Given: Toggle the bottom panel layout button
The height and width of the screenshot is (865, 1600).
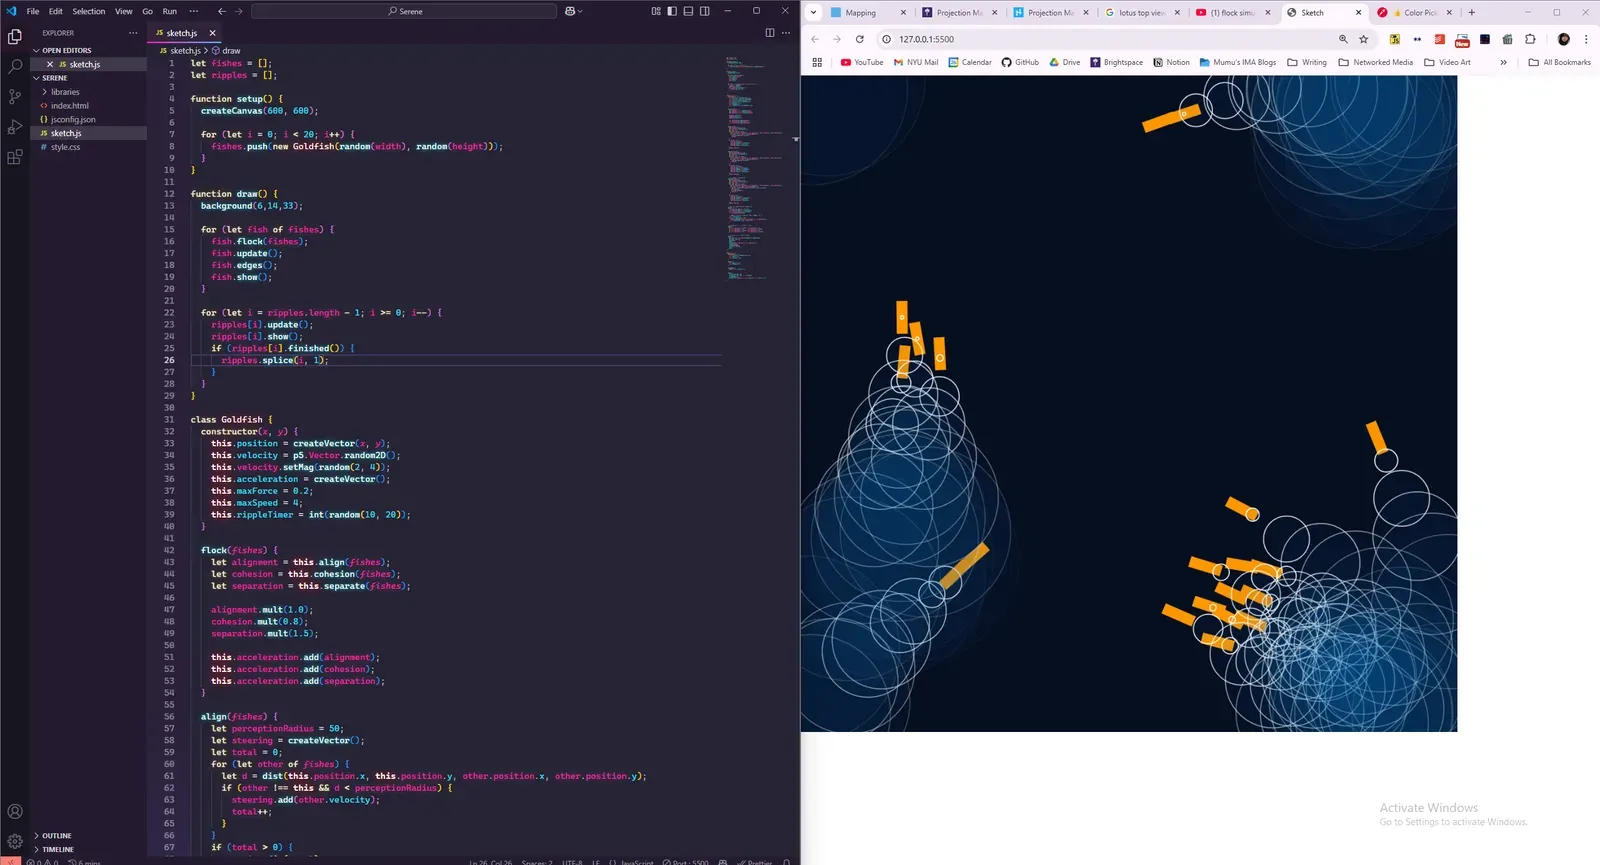Looking at the screenshot, I should point(688,11).
